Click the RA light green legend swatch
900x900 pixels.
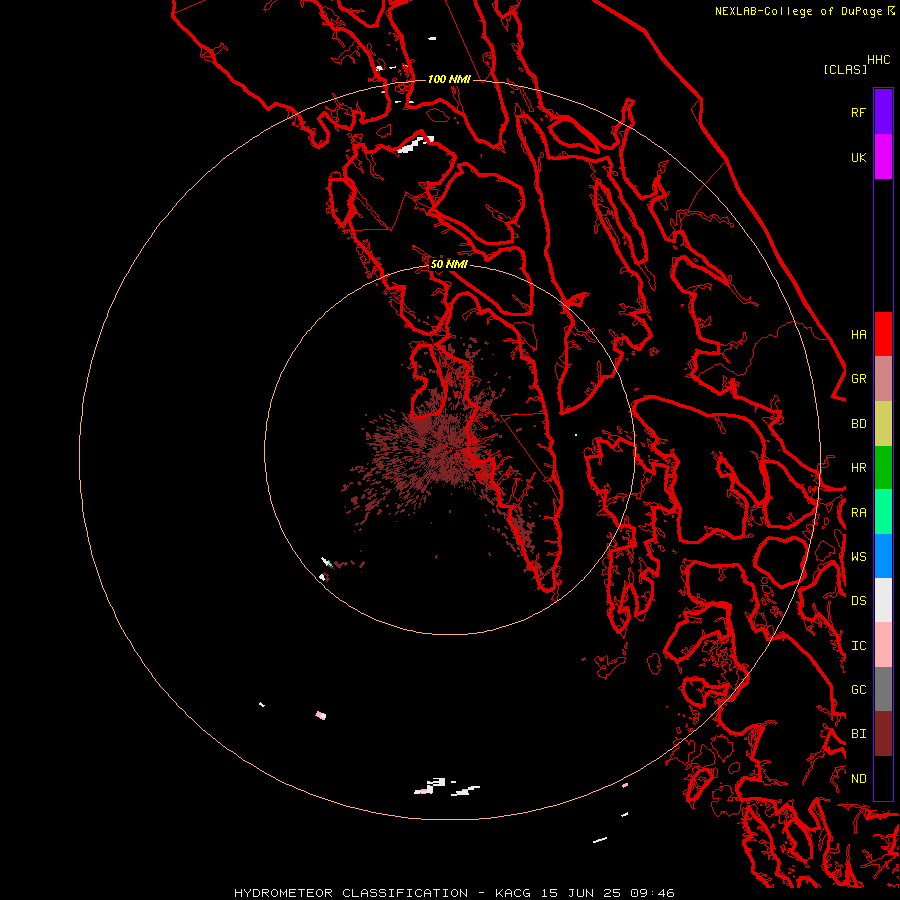click(x=883, y=512)
